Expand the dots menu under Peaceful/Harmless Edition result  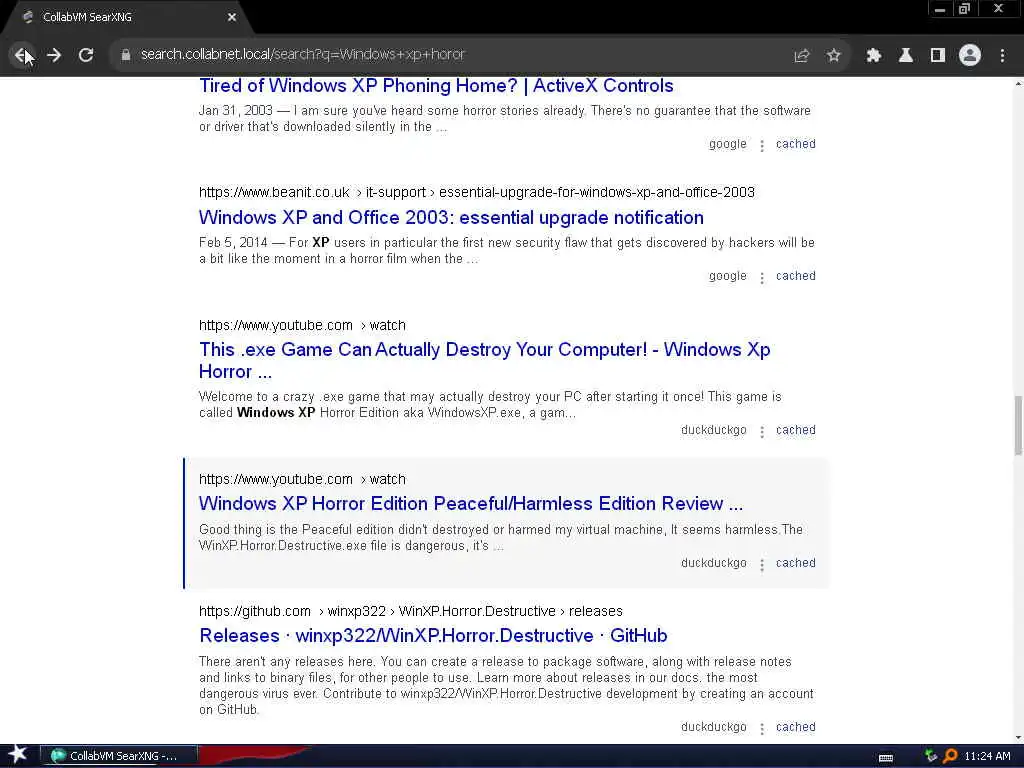tap(761, 565)
